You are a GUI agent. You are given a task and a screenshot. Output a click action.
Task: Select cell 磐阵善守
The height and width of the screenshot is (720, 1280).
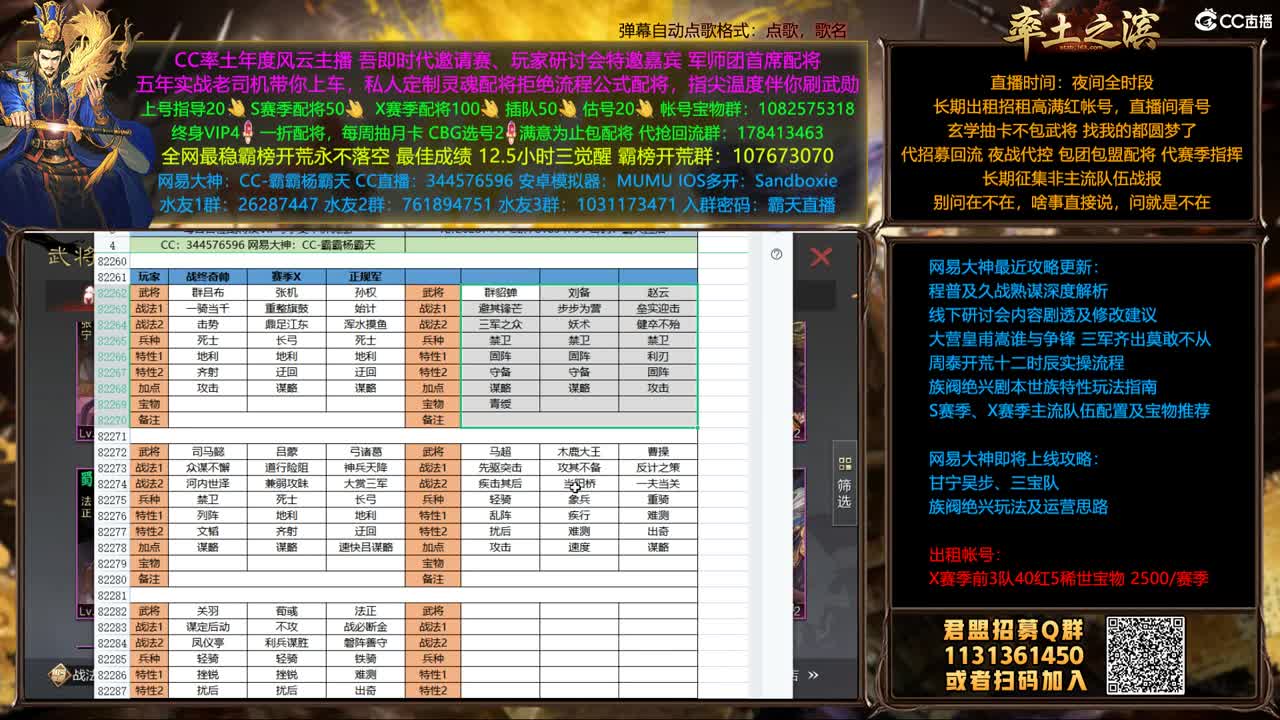click(365, 642)
